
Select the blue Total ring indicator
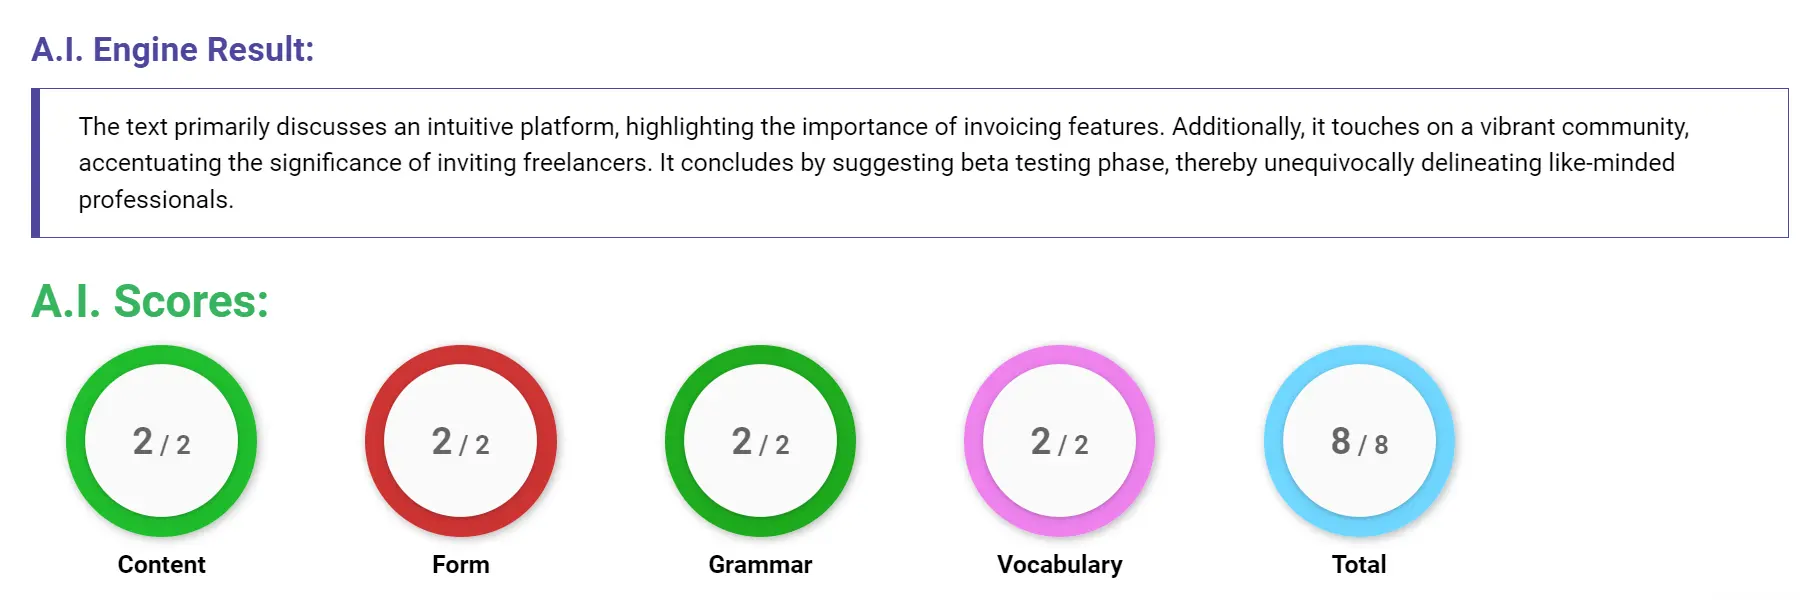pos(1359,356)
